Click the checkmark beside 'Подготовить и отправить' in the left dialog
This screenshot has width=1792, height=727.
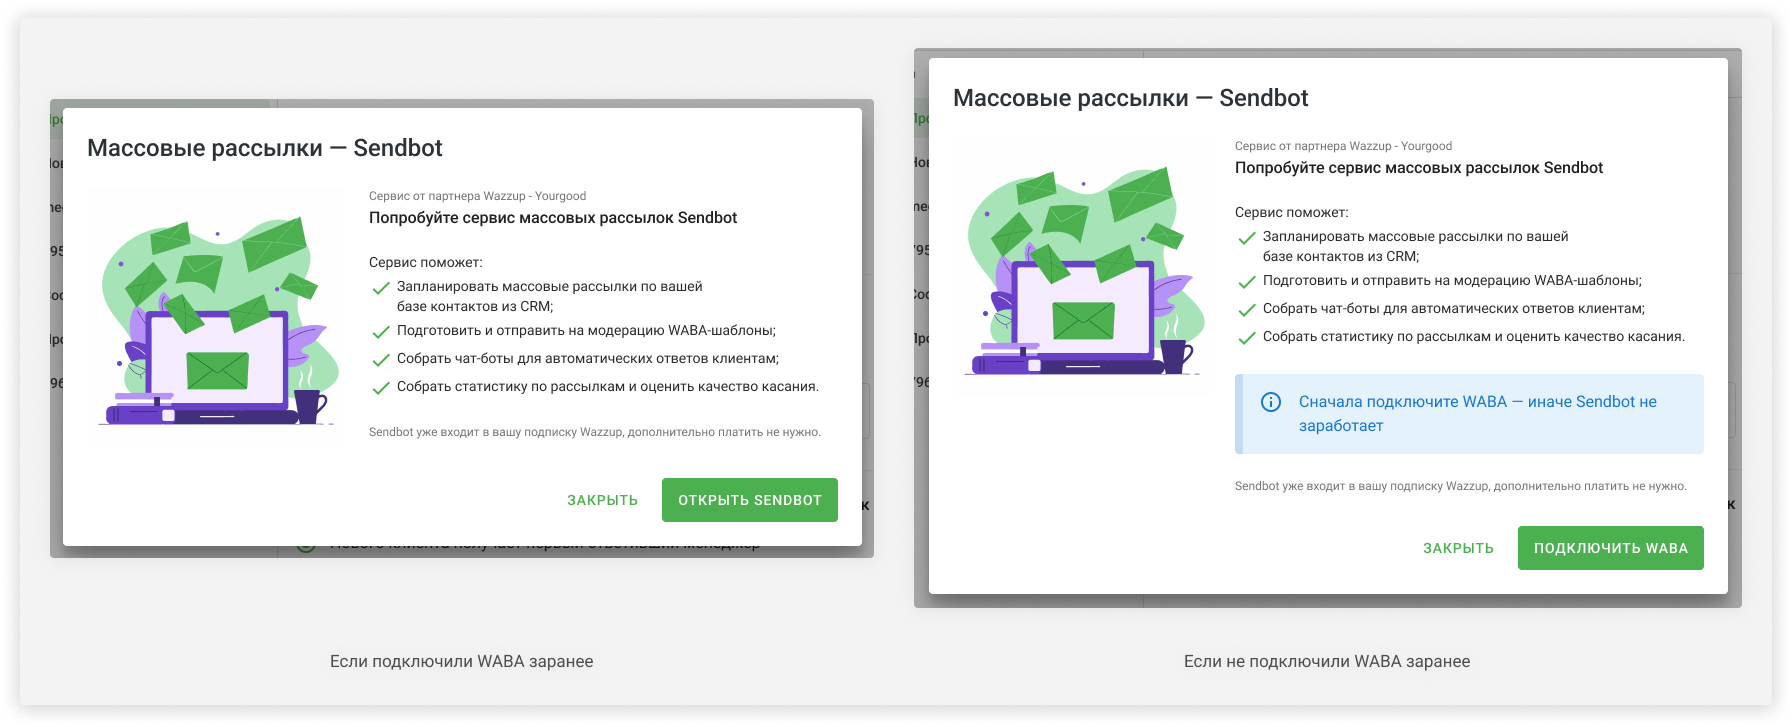380,332
